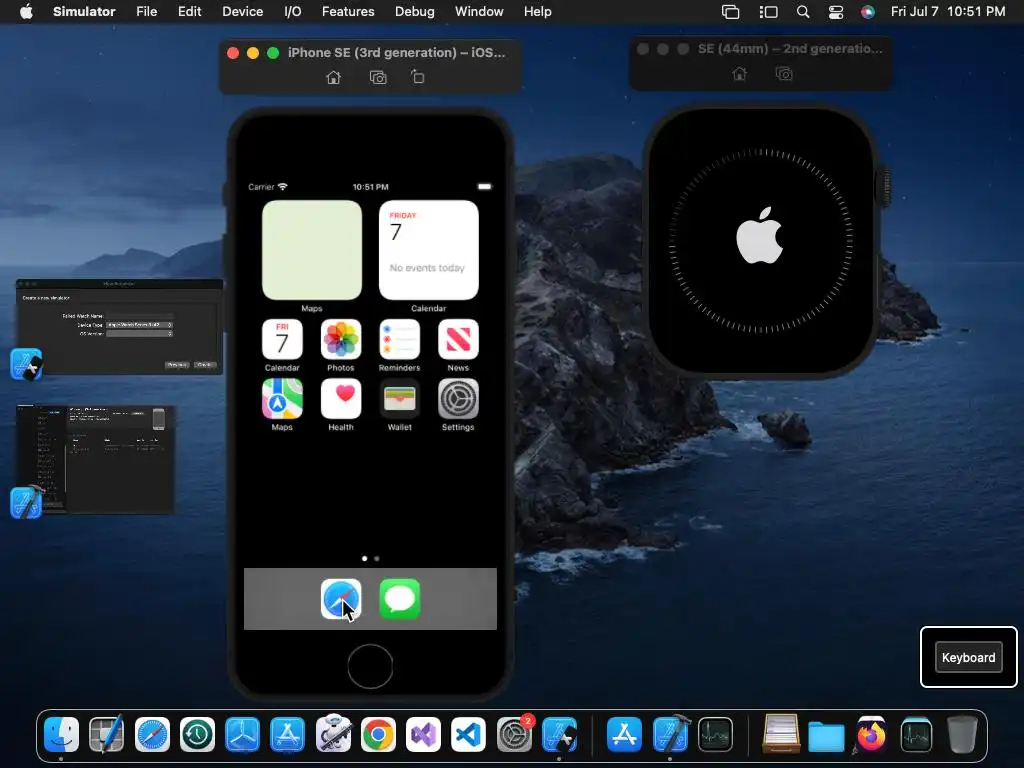Click the Screenshot icon in the Watch SE window
This screenshot has height=768, width=1024.
(x=784, y=74)
